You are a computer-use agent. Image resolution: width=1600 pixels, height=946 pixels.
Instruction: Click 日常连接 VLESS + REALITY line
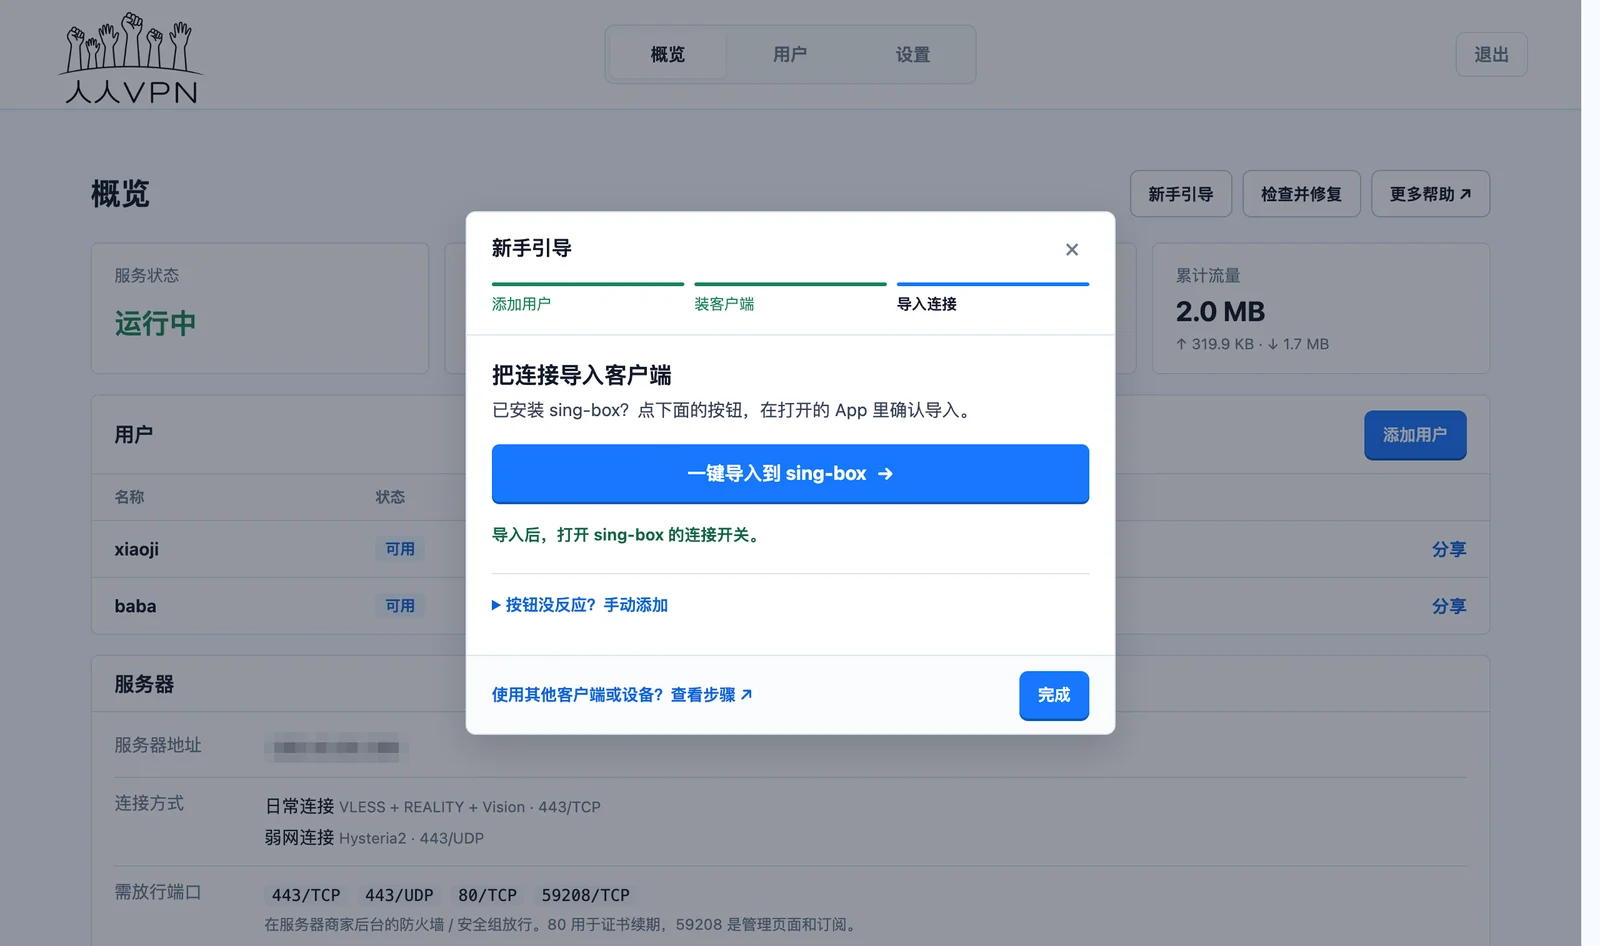(432, 807)
